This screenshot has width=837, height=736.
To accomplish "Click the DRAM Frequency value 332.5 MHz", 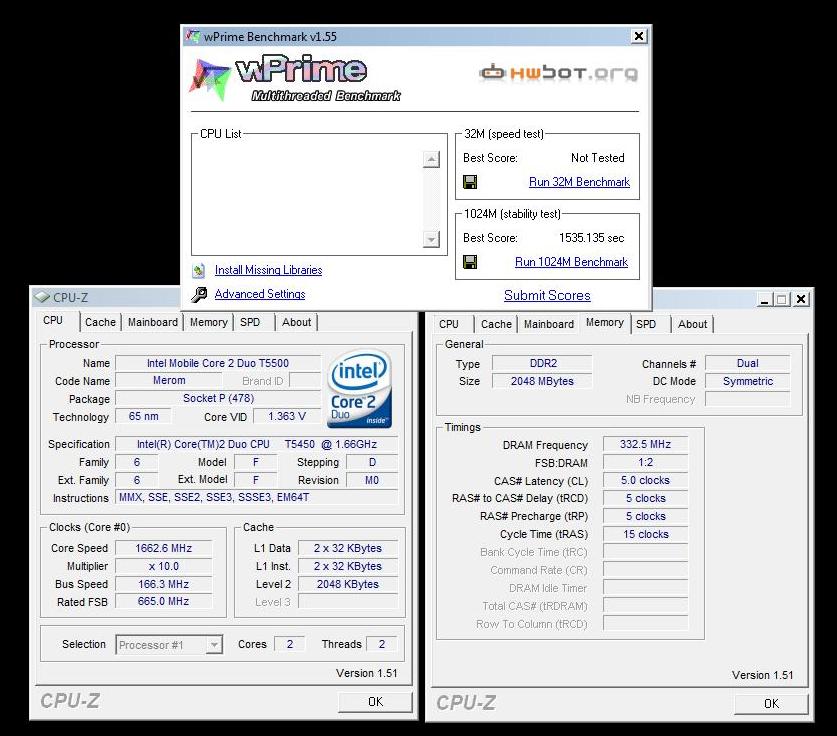I will click(645, 444).
